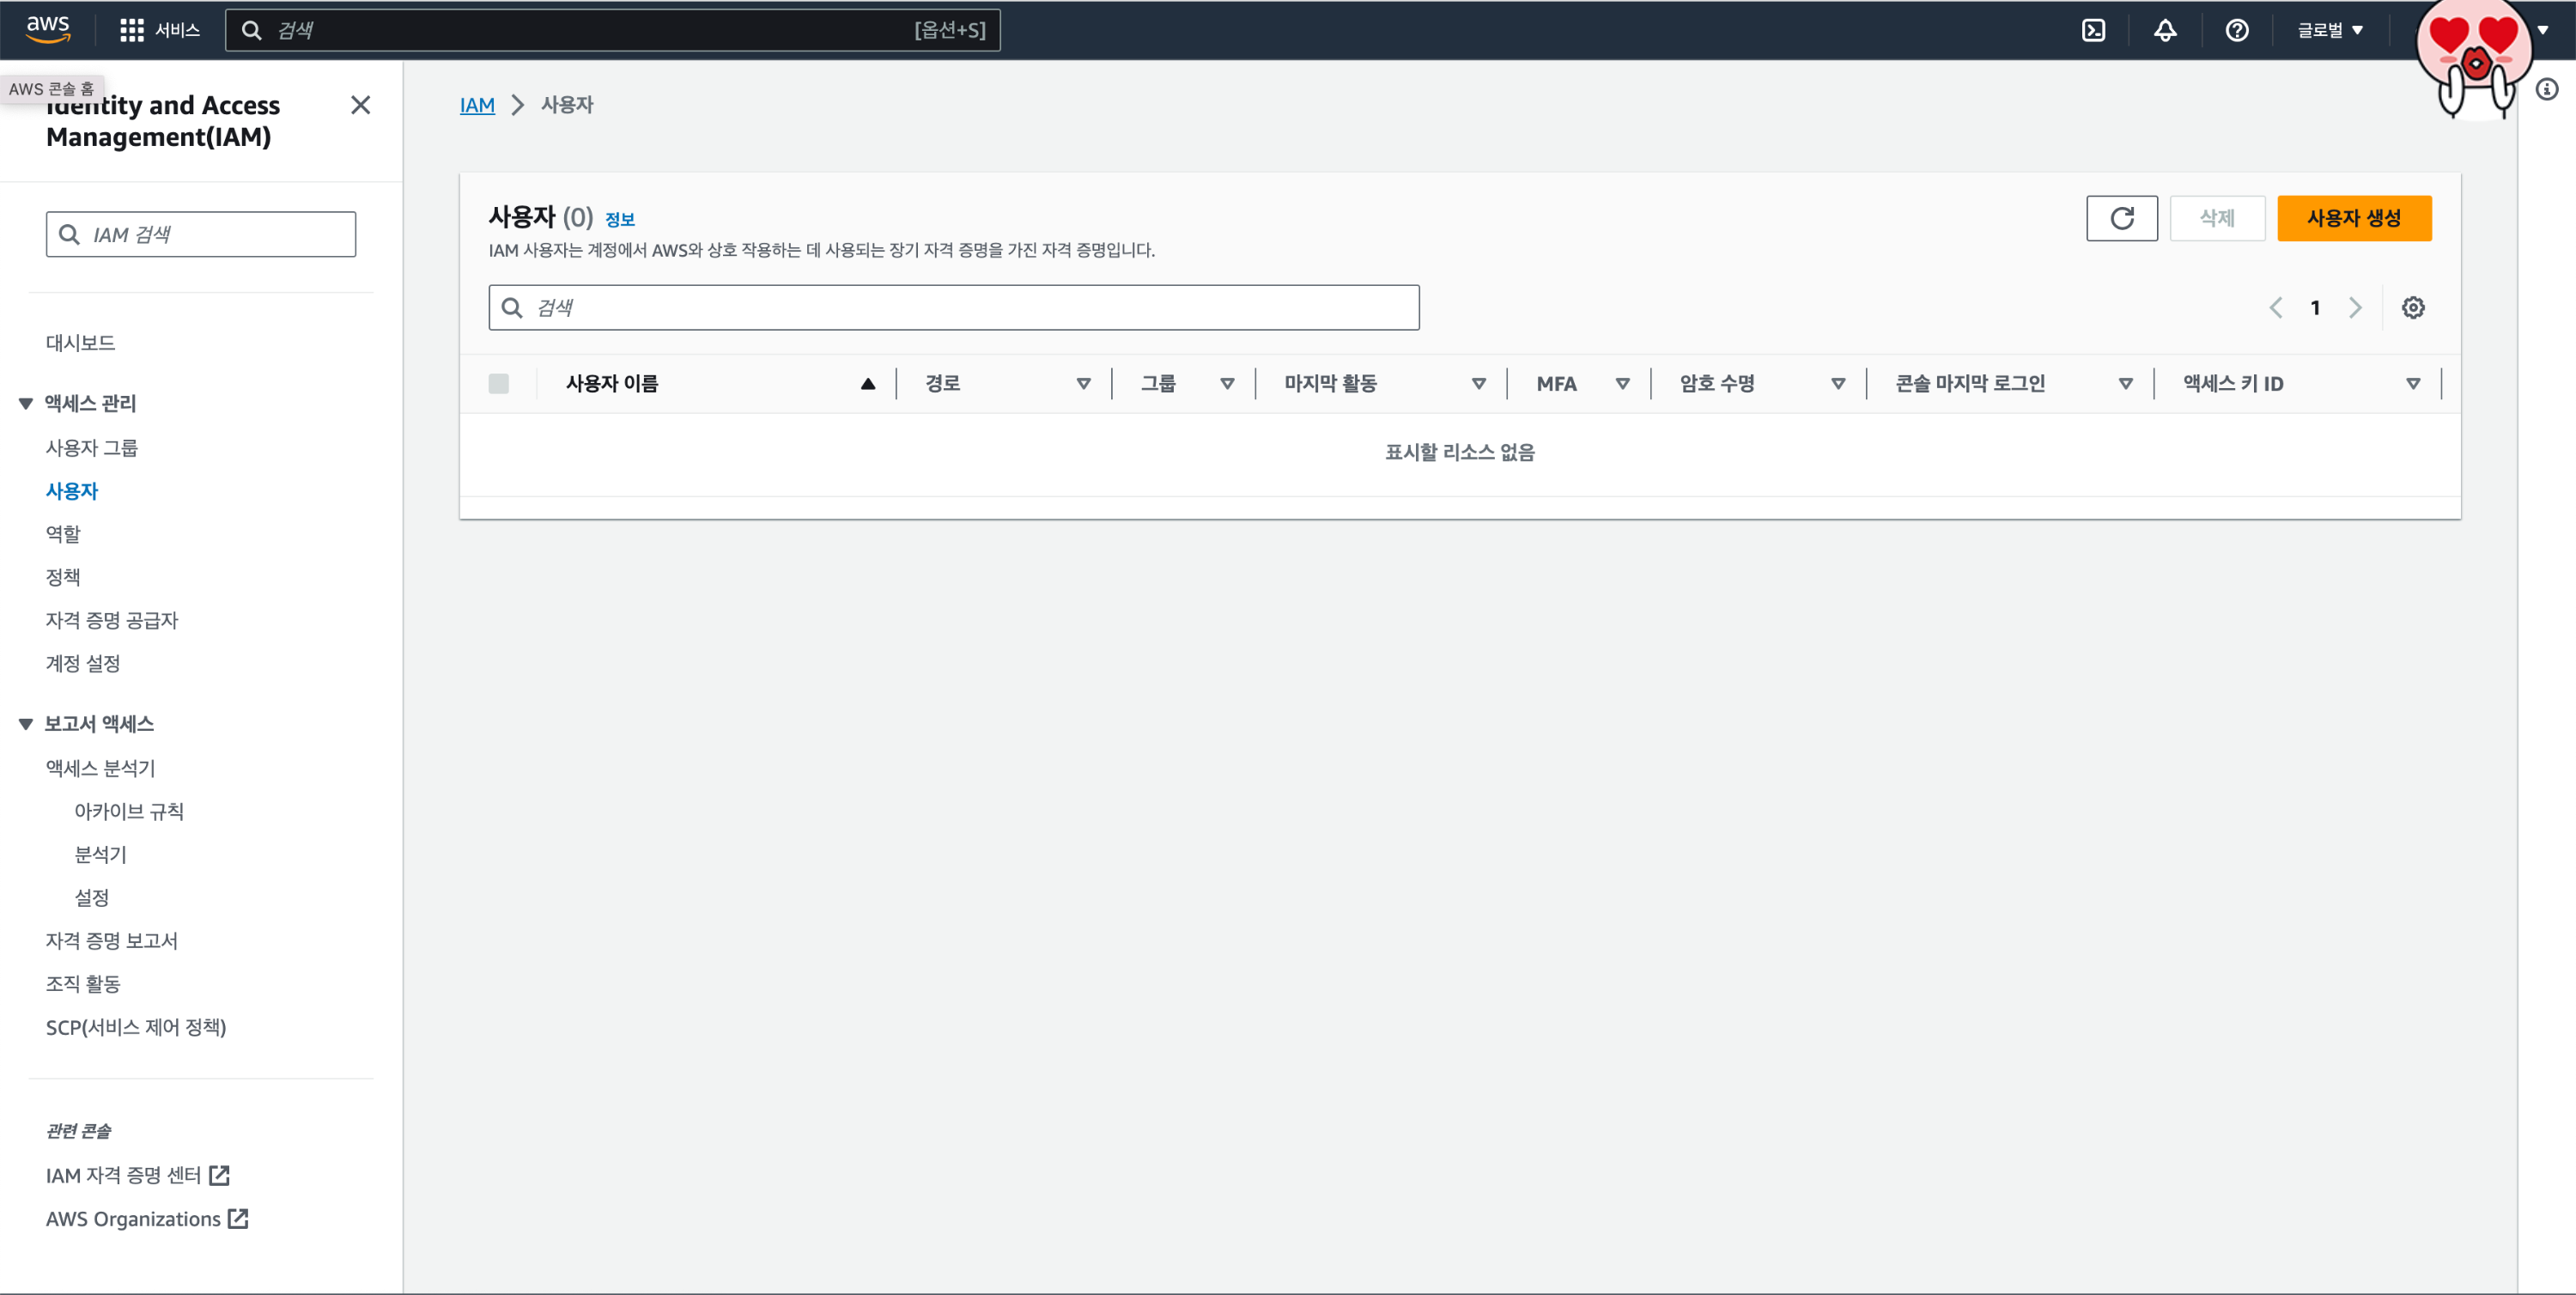Toggle the select all users checkbox
Screen dimensions: 2576x1295
point(498,384)
